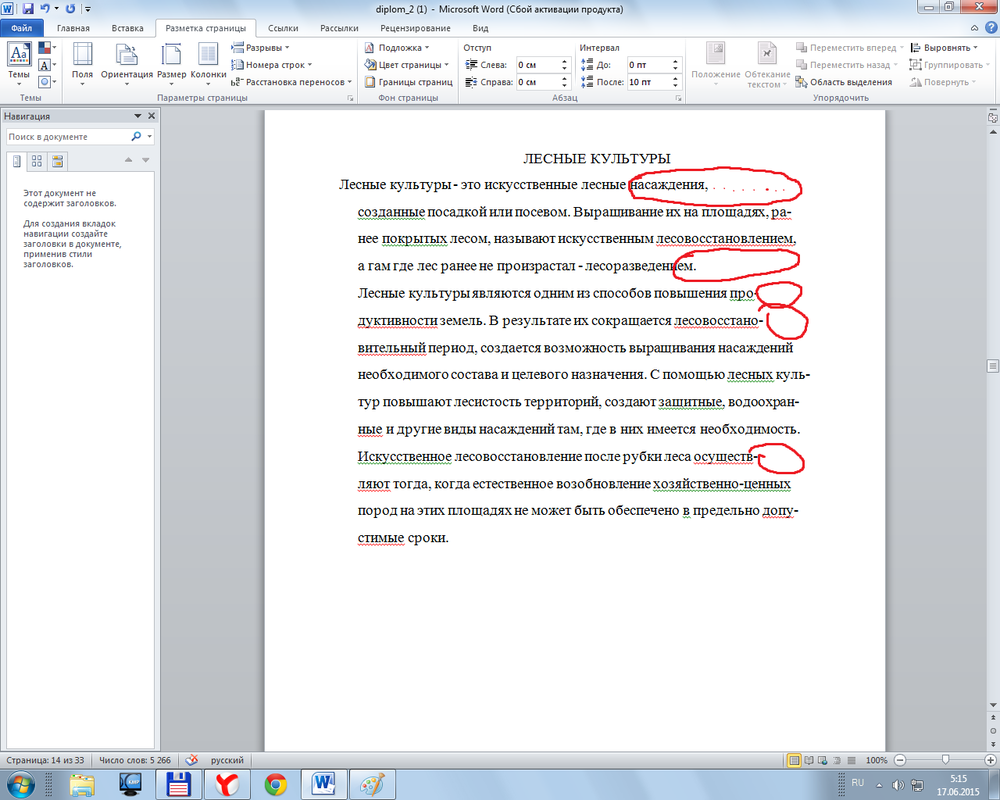The width and height of the screenshot is (1000, 800).
Task: Click the Поиск в документе search field
Action: coord(68,136)
